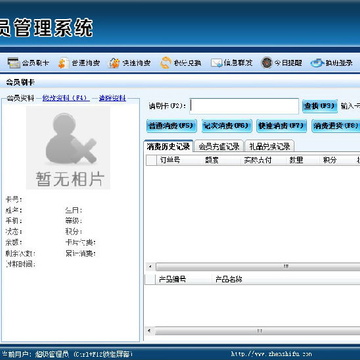Click the product table scrollbar left arrow

pyautogui.click(x=150, y=331)
